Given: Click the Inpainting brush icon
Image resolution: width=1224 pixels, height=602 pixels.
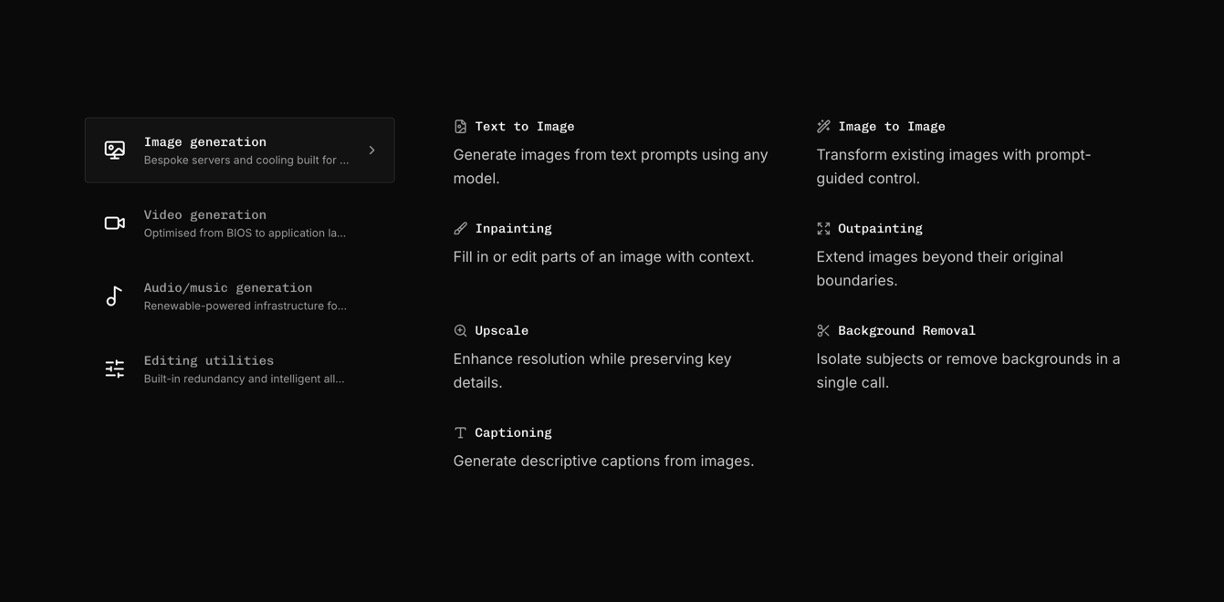Looking at the screenshot, I should pos(460,229).
